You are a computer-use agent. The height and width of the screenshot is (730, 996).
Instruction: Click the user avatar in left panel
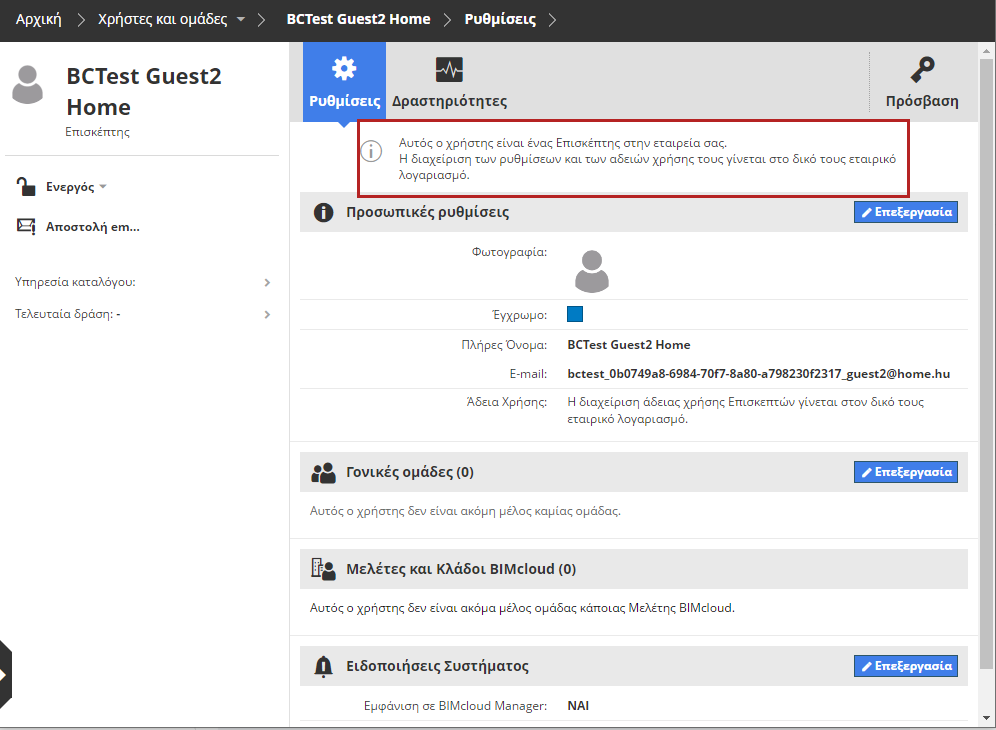coord(28,86)
